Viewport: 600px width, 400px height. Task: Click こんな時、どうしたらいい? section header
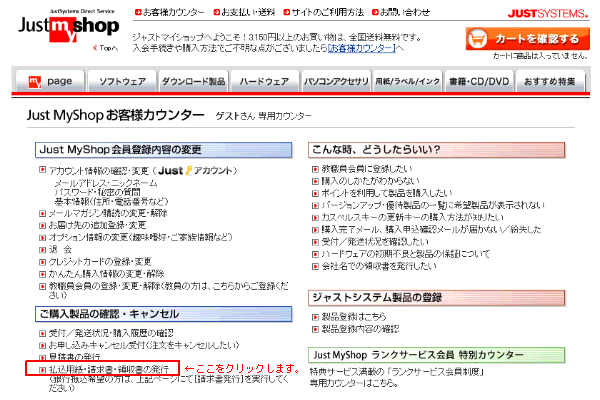click(x=436, y=150)
